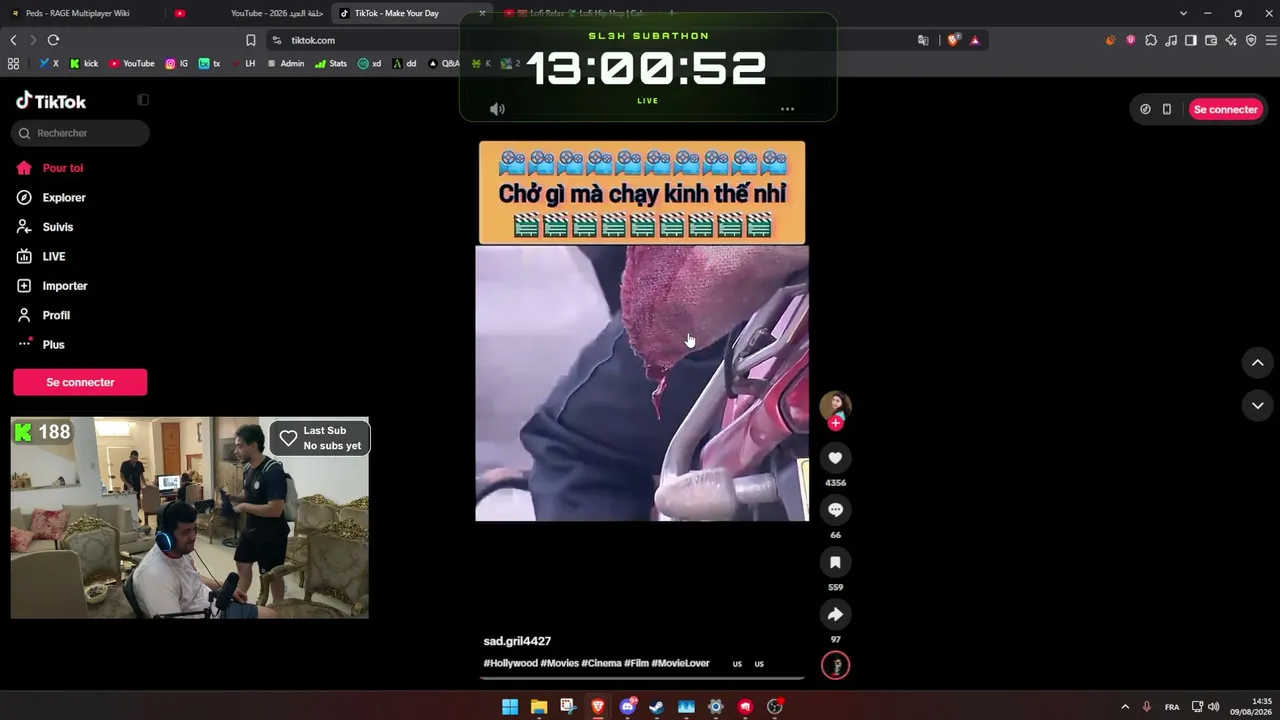
Task: Open the LIVE section
Action: click(x=41, y=257)
